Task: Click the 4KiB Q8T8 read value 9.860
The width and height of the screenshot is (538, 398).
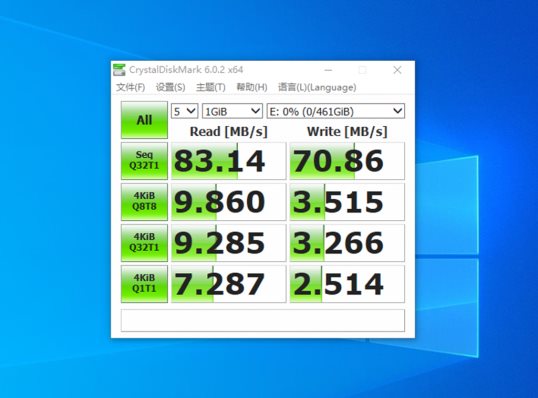Action: 229,202
